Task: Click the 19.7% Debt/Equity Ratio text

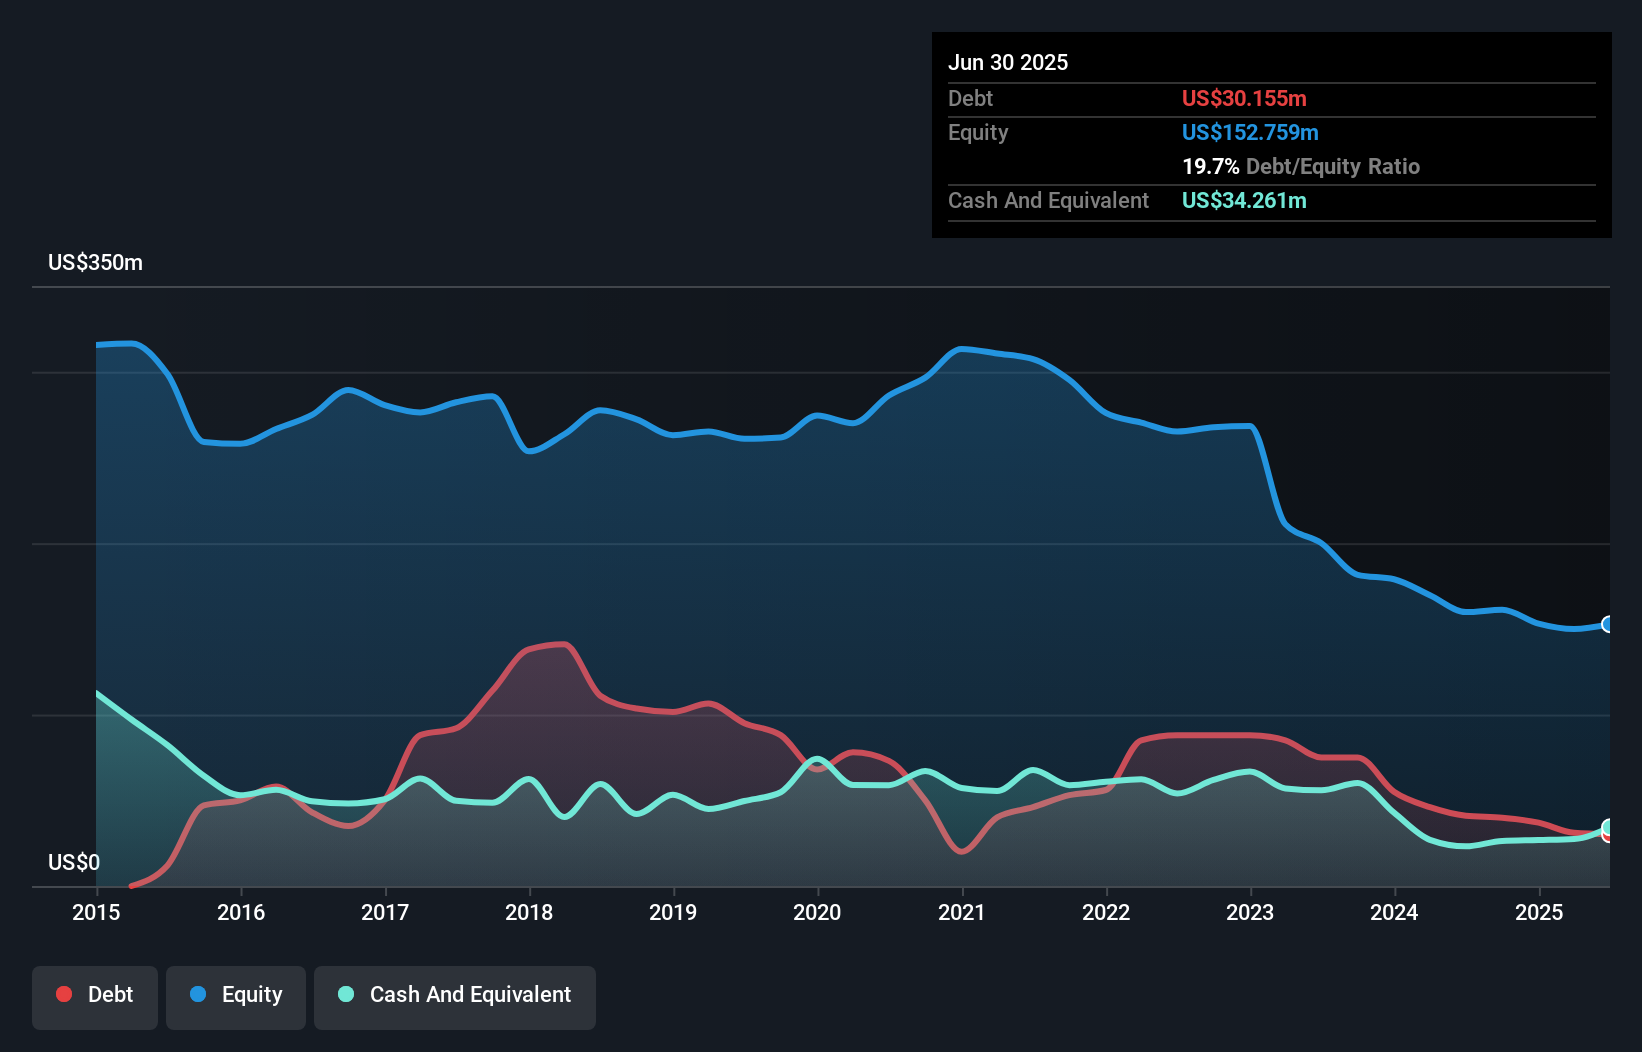Action: [1301, 166]
